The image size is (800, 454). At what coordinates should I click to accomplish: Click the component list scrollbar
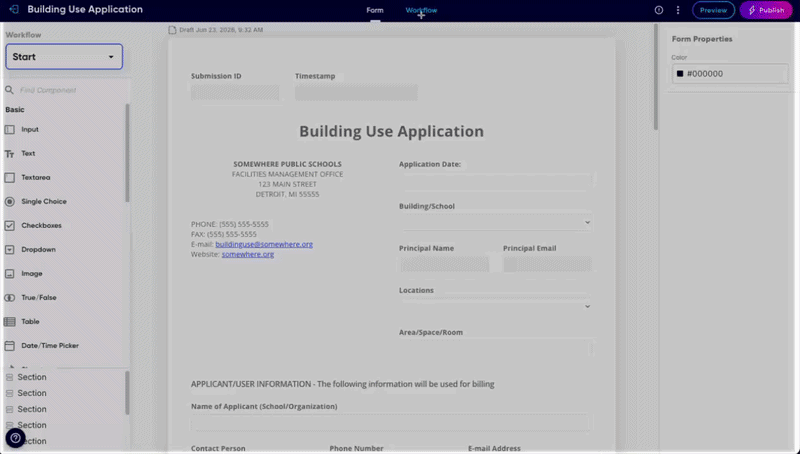127,153
